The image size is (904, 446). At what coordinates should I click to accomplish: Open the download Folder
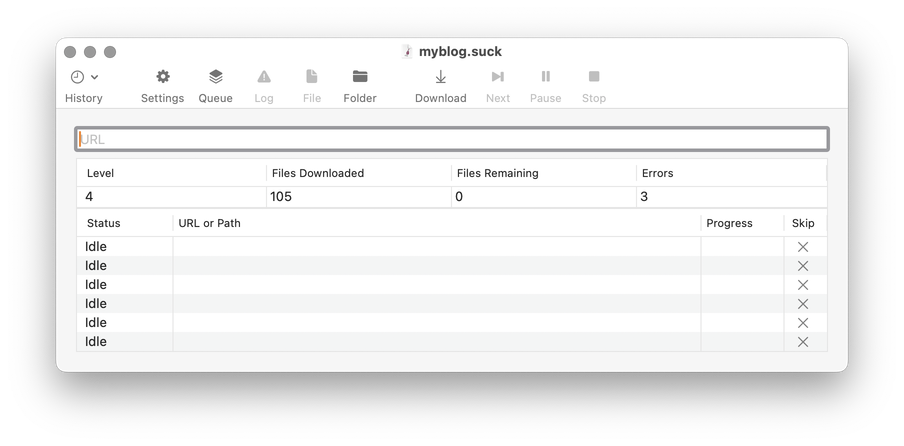pos(360,77)
